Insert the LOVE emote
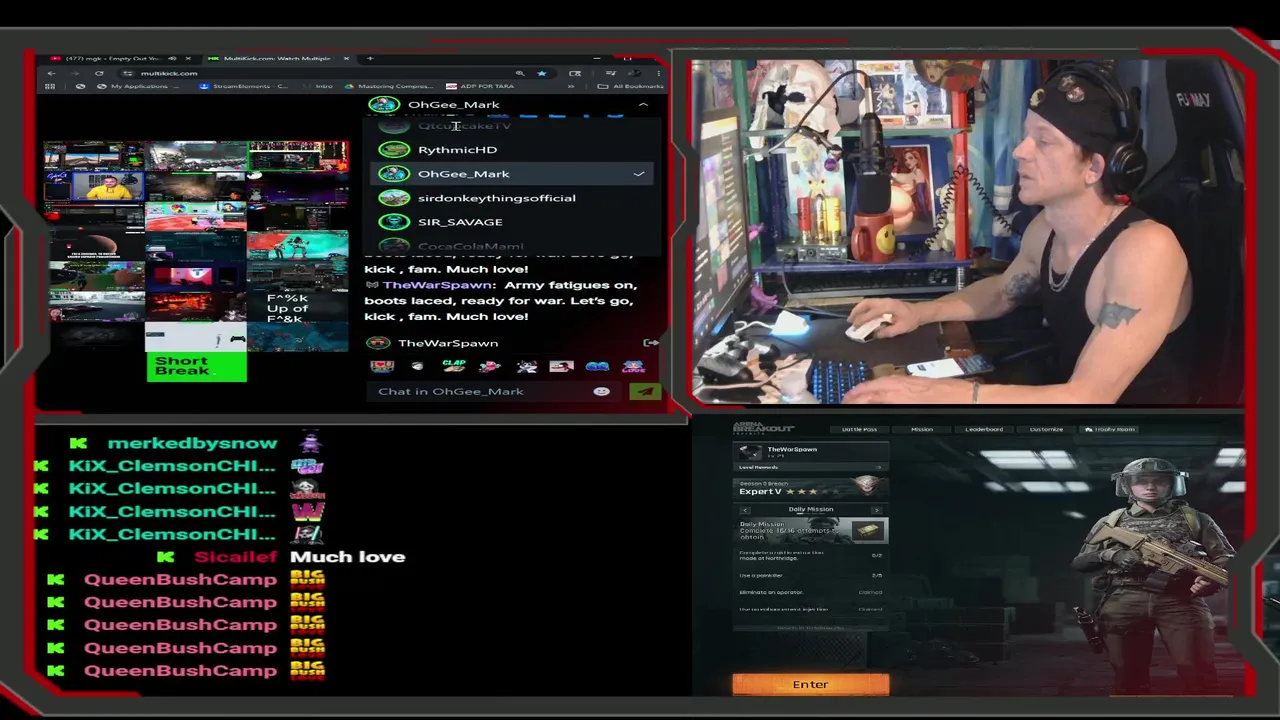 (634, 366)
